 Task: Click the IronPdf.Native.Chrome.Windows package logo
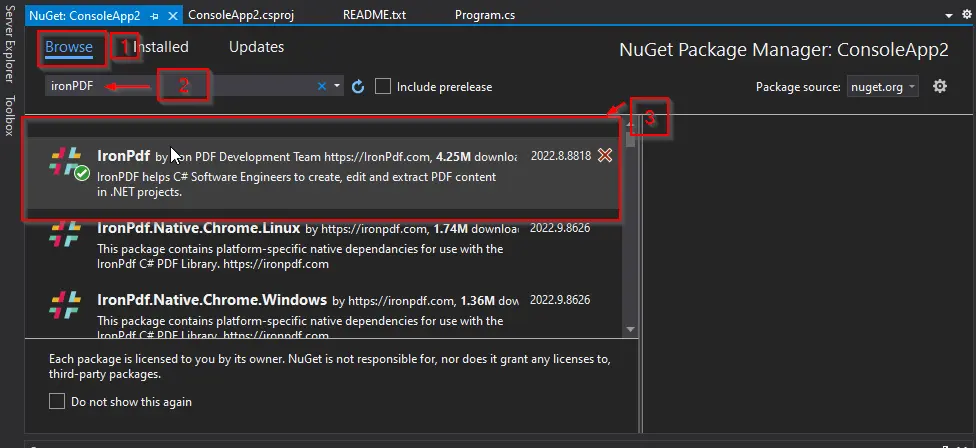coord(65,305)
